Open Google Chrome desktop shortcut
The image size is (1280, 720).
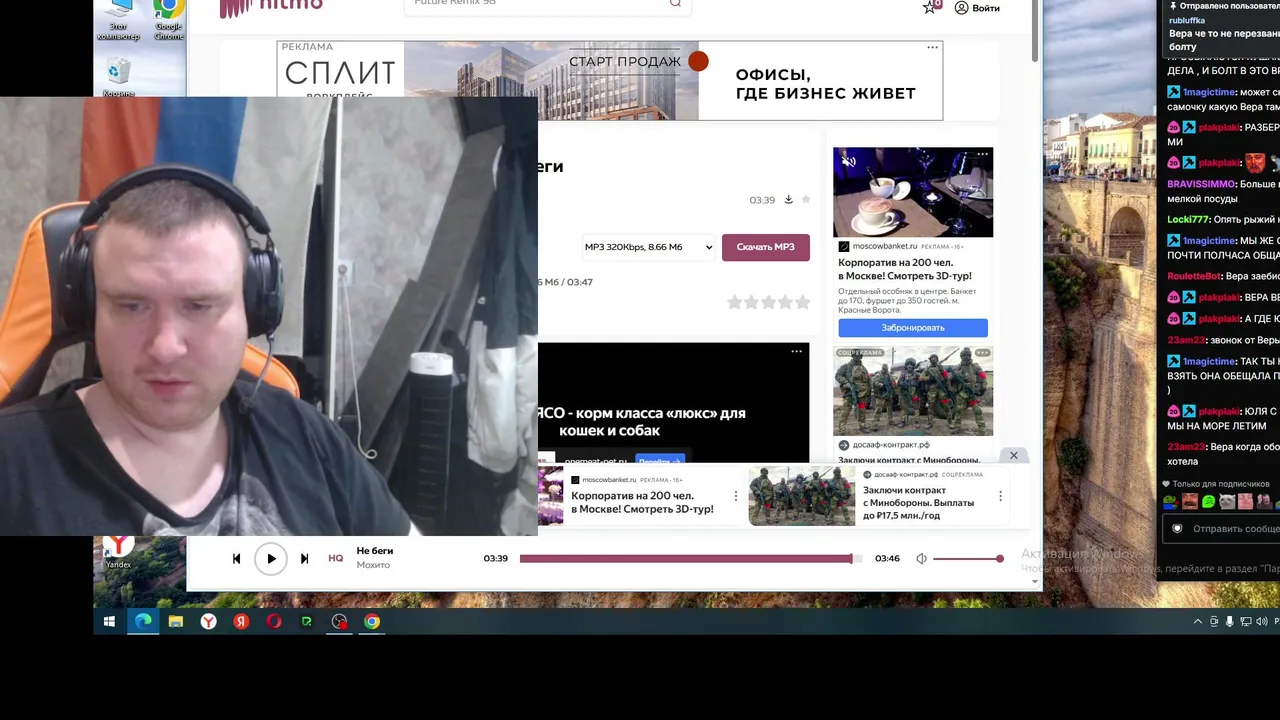[168, 19]
